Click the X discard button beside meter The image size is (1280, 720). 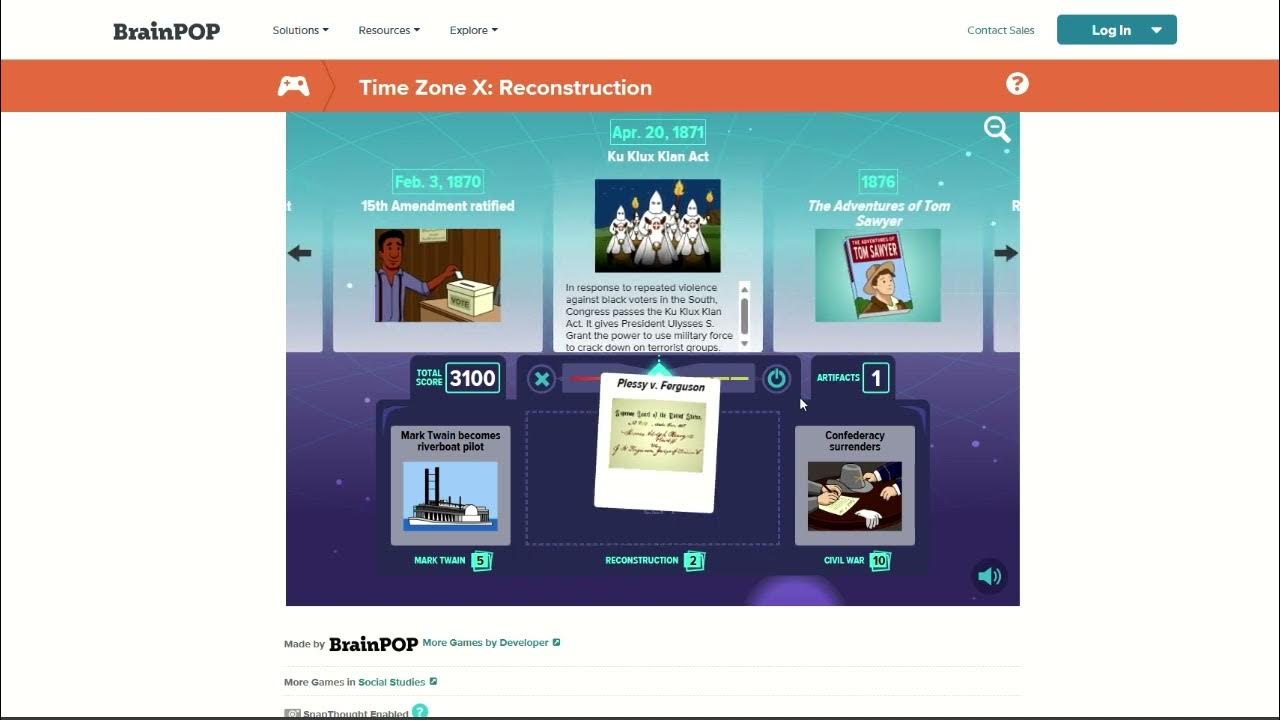click(541, 379)
